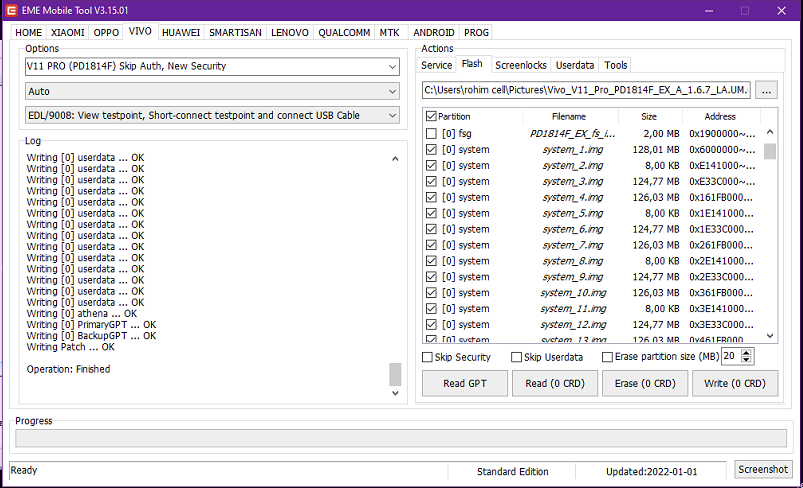Expand the Auto mode dropdown
The height and width of the screenshot is (488, 803).
pos(212,91)
